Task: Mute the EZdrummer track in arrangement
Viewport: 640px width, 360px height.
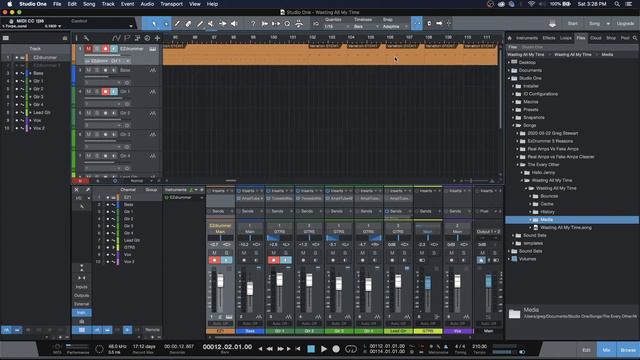Action: tap(89, 49)
